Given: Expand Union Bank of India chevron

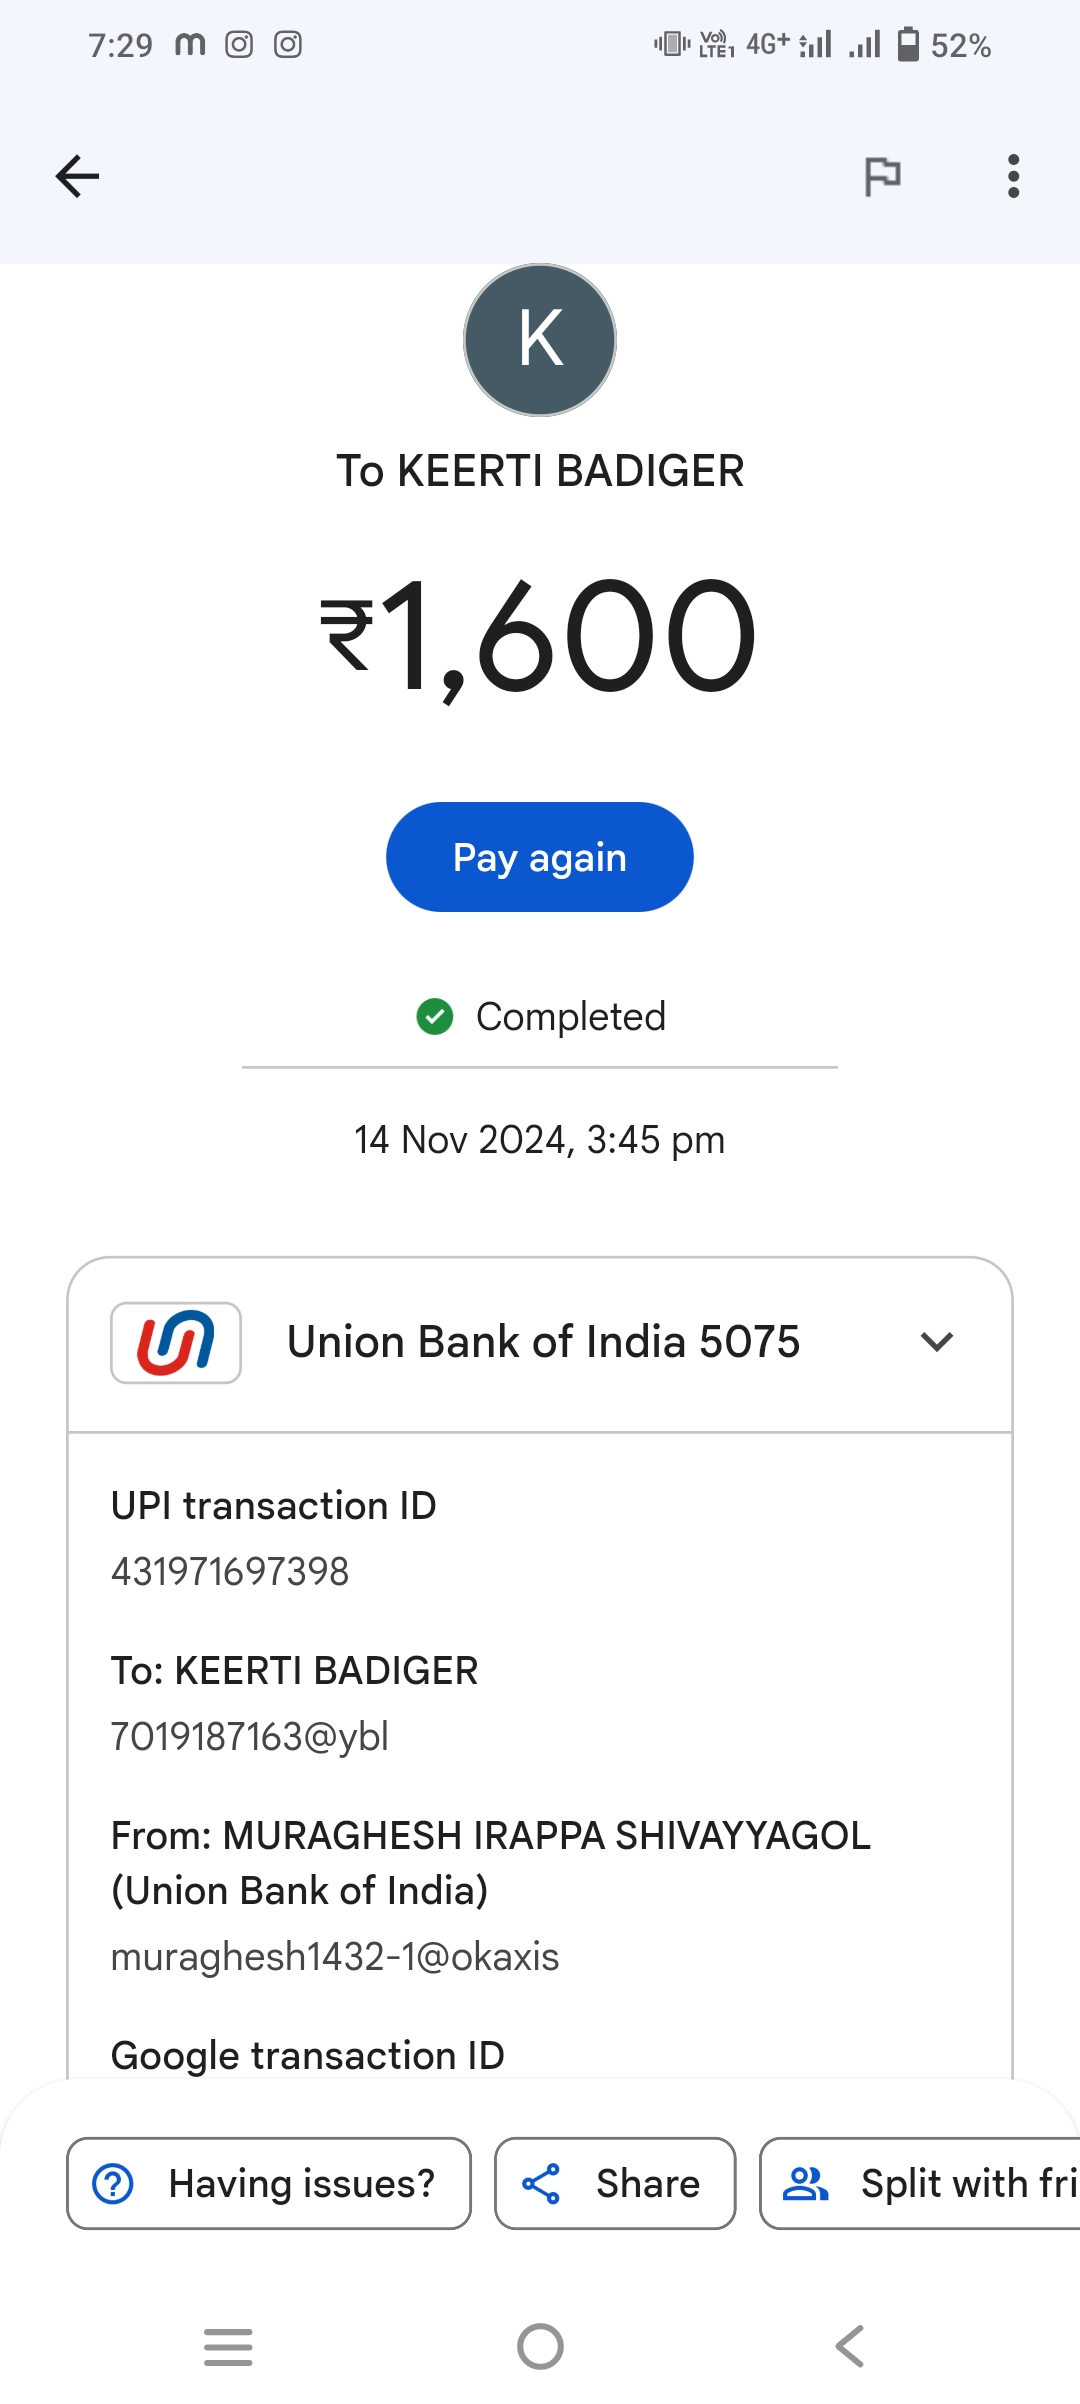Looking at the screenshot, I should (x=936, y=1342).
